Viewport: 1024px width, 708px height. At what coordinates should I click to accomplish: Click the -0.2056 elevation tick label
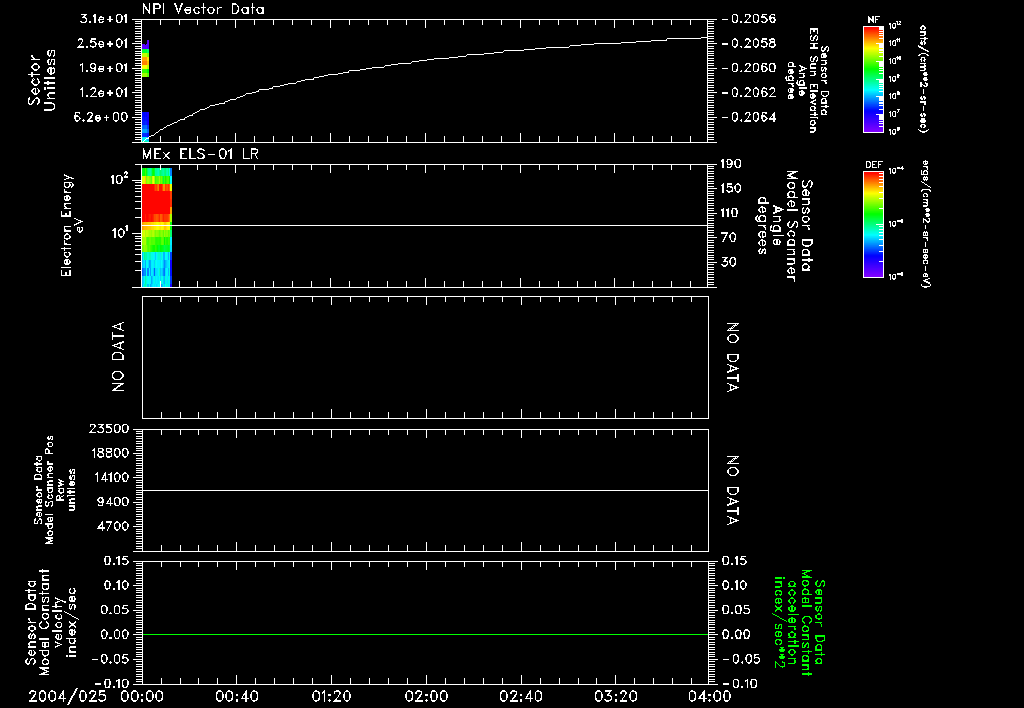750,19
